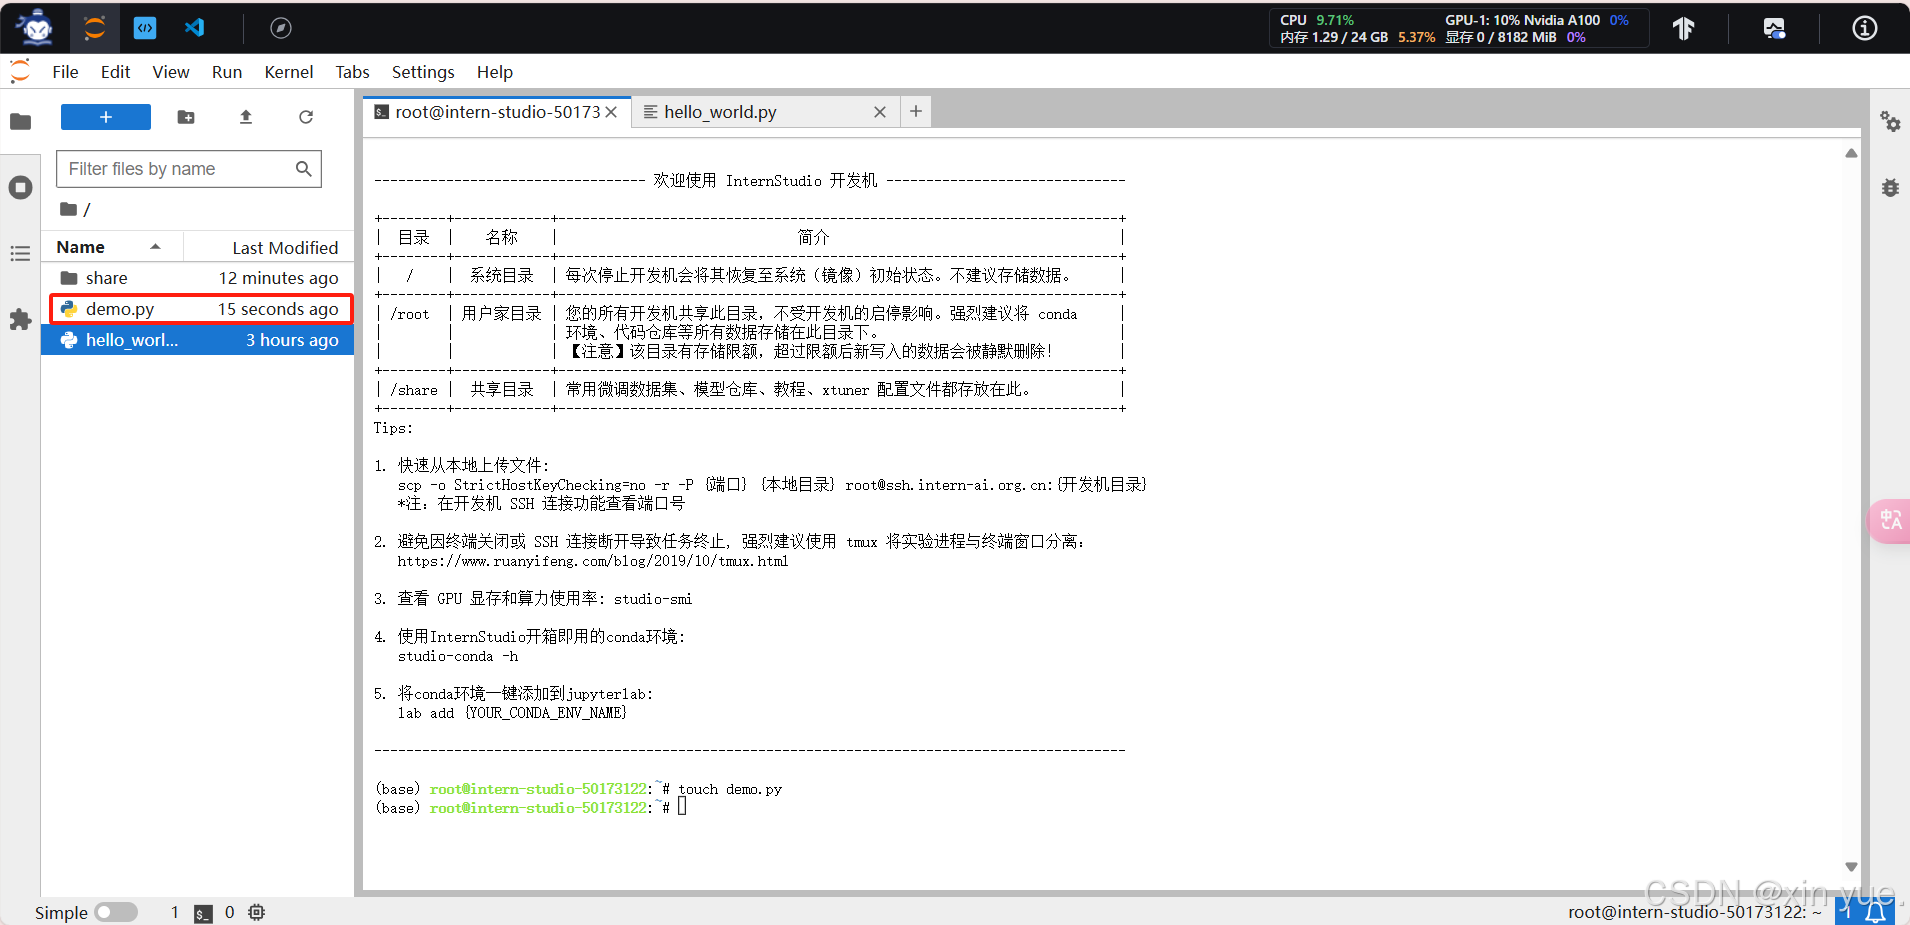The image size is (1910, 925).
Task: Open the Kernel menu
Action: pos(288,71)
